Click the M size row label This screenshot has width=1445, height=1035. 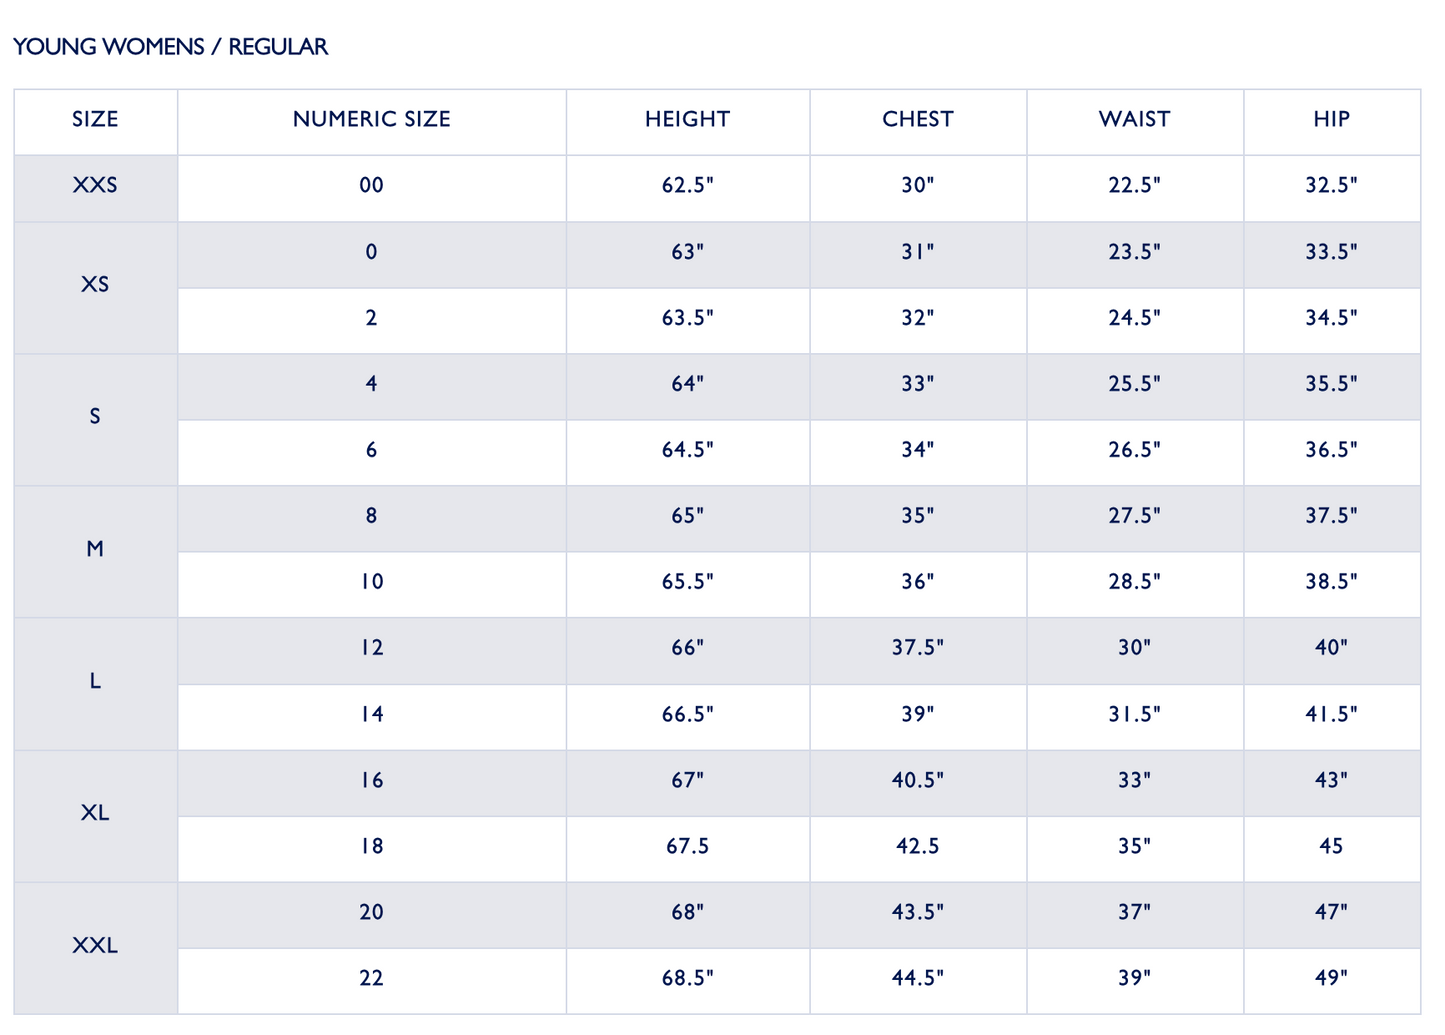[96, 551]
